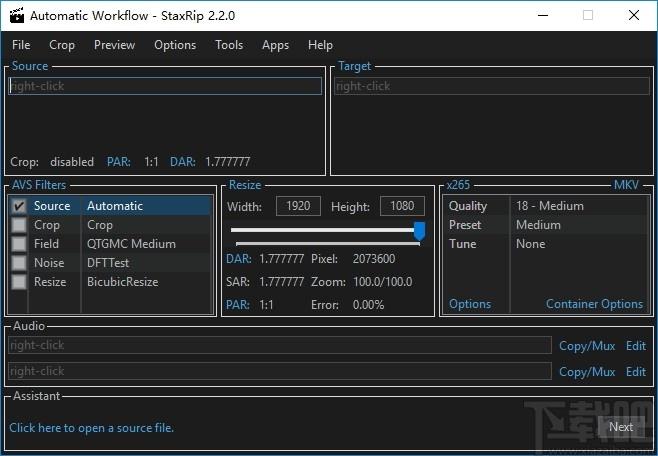Click the Resize panel PAR link
This screenshot has width=658, height=456.
238,305
